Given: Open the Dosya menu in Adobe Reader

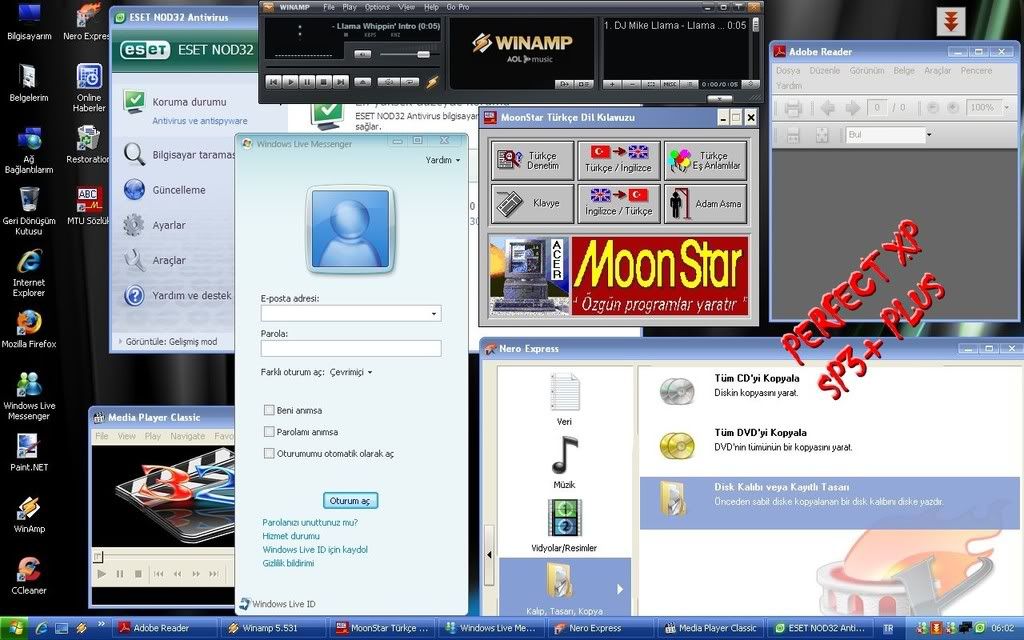Looking at the screenshot, I should (x=788, y=71).
